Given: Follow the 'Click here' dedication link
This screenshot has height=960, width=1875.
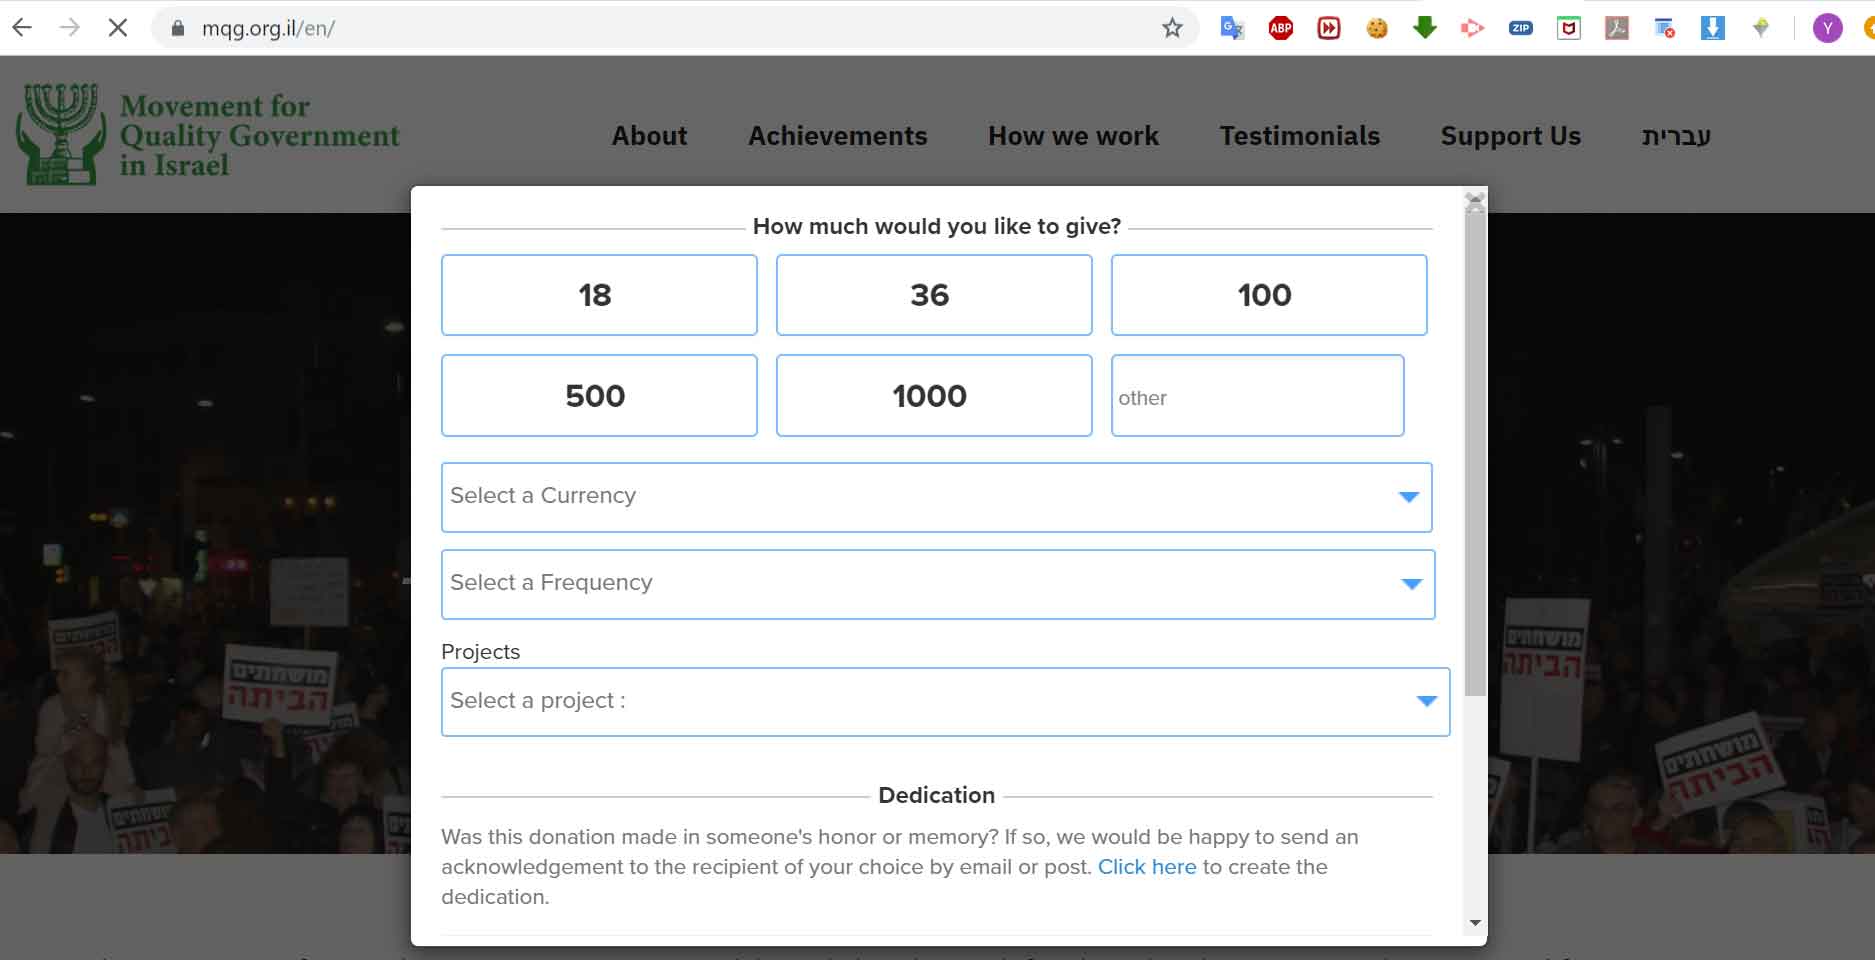Looking at the screenshot, I should [x=1146, y=867].
